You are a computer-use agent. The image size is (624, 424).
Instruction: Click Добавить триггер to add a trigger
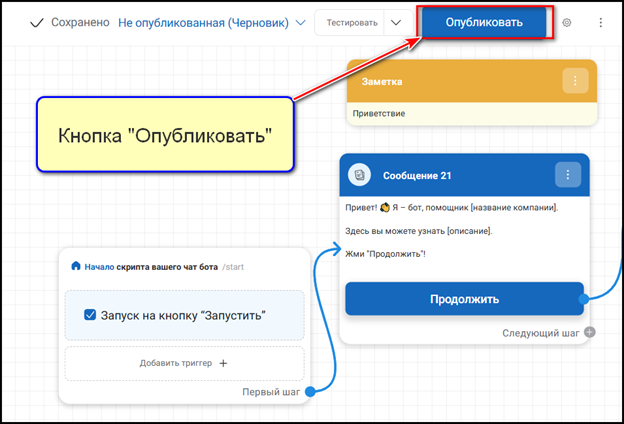184,363
